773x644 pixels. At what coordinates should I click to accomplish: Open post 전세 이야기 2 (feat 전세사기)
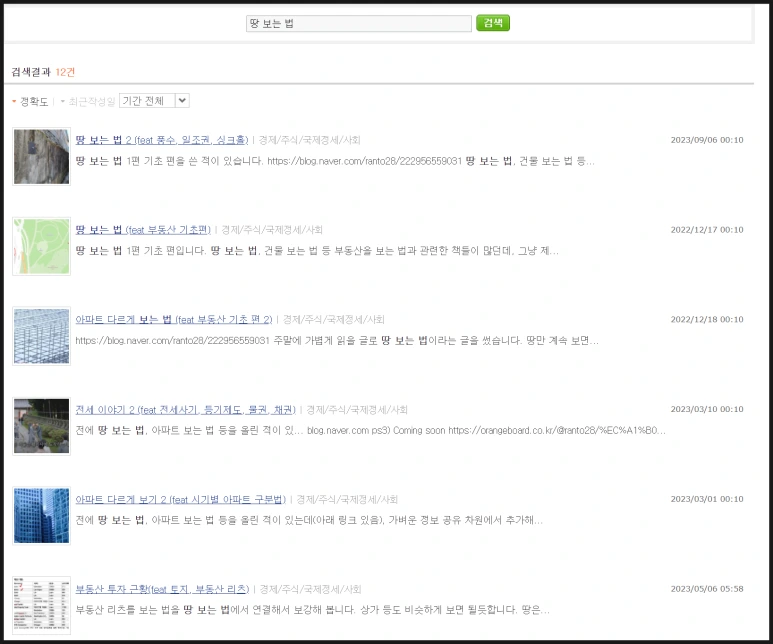185,410
